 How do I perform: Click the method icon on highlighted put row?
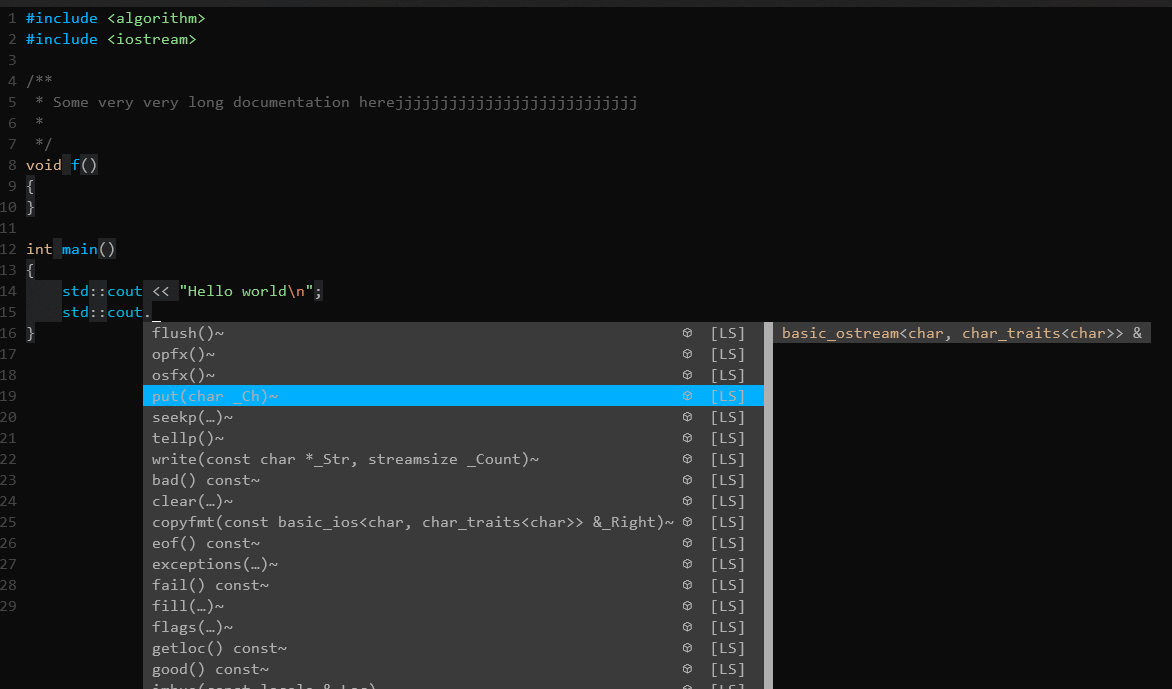tap(687, 396)
